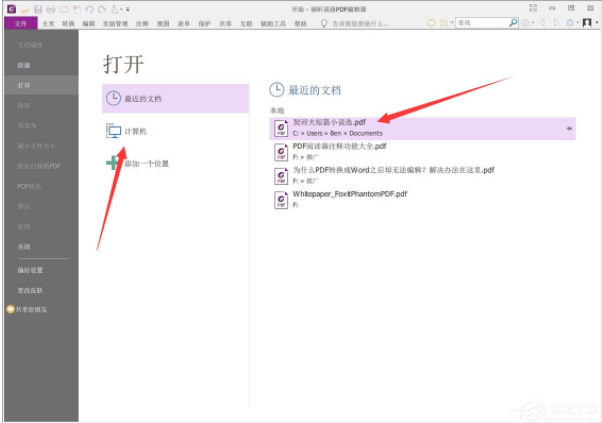Click the email envelope icon in the toolbar

click(x=63, y=9)
